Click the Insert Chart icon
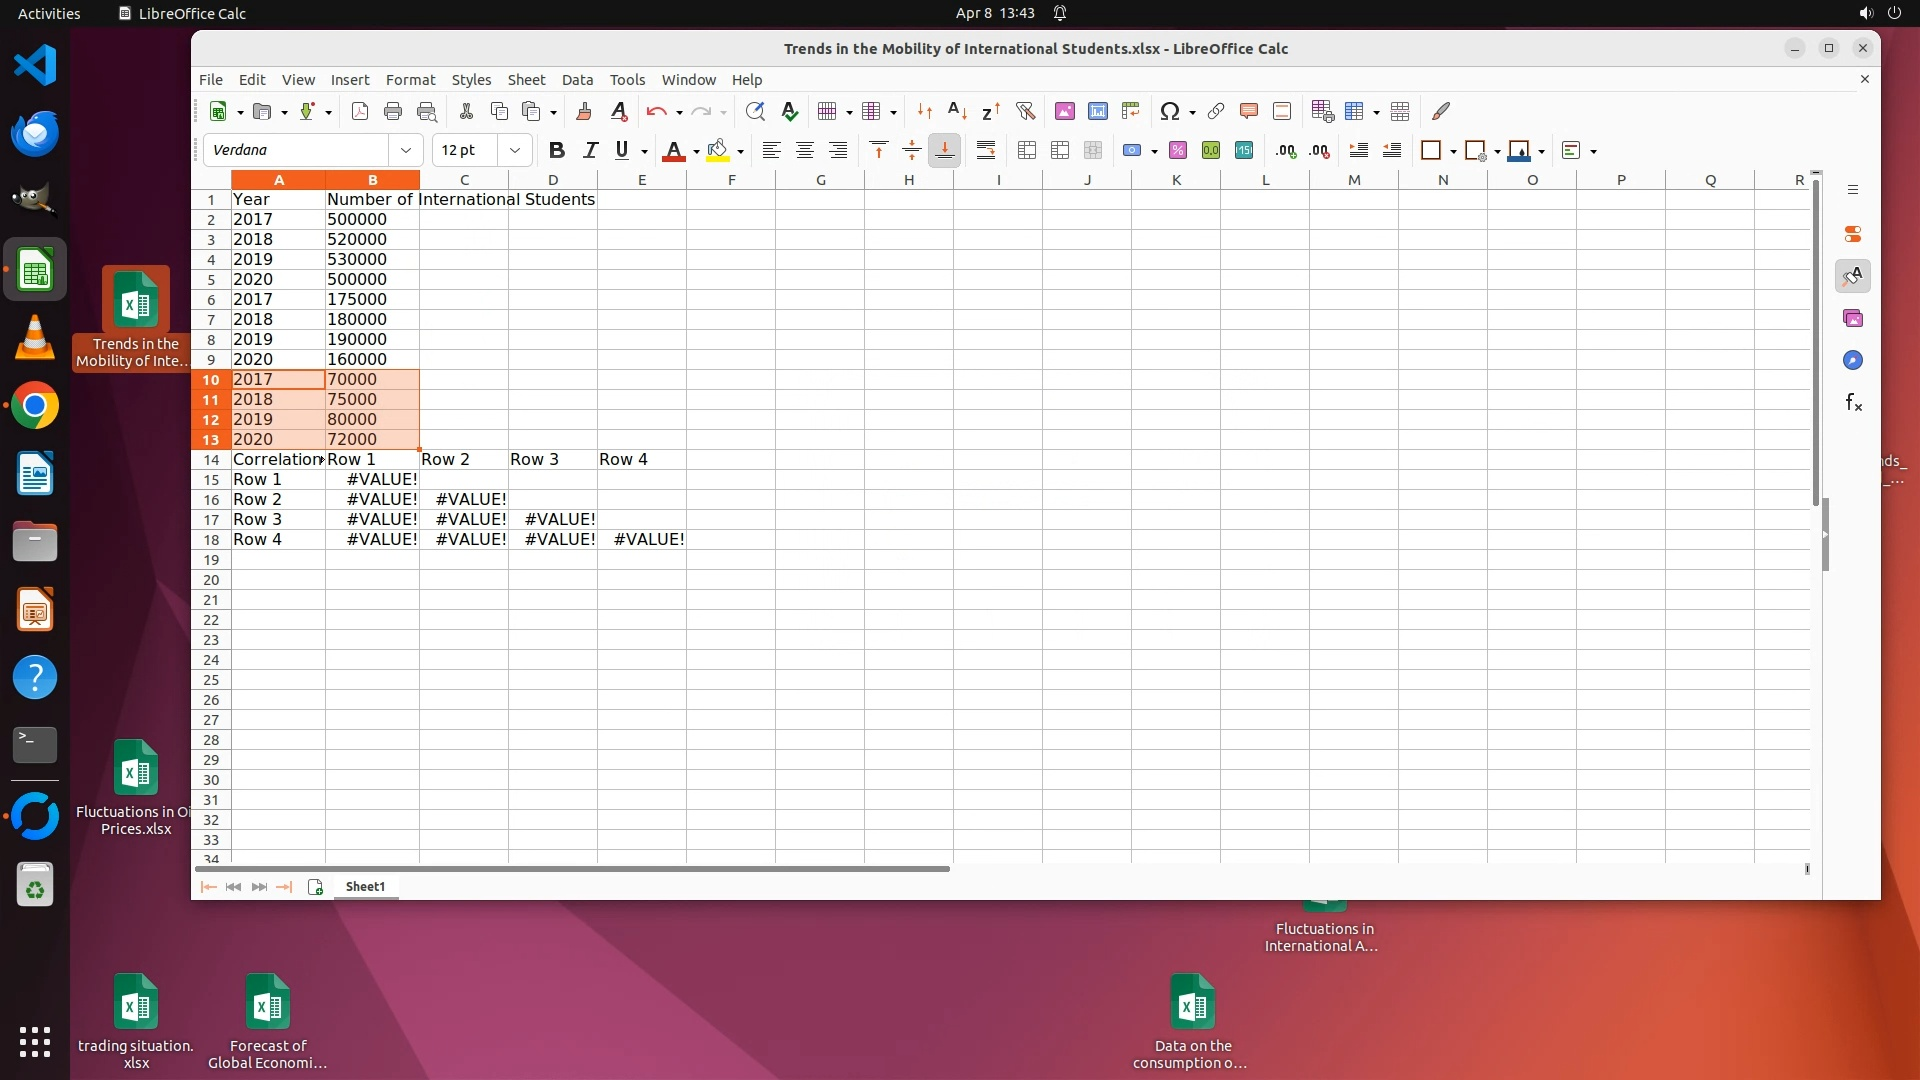The width and height of the screenshot is (1920, 1080). pyautogui.click(x=1098, y=112)
